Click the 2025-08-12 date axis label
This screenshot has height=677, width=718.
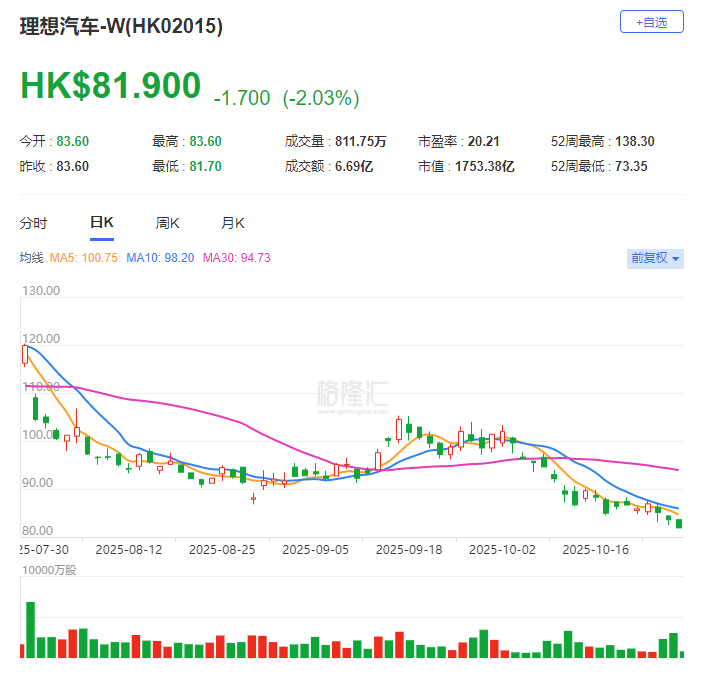(128, 549)
